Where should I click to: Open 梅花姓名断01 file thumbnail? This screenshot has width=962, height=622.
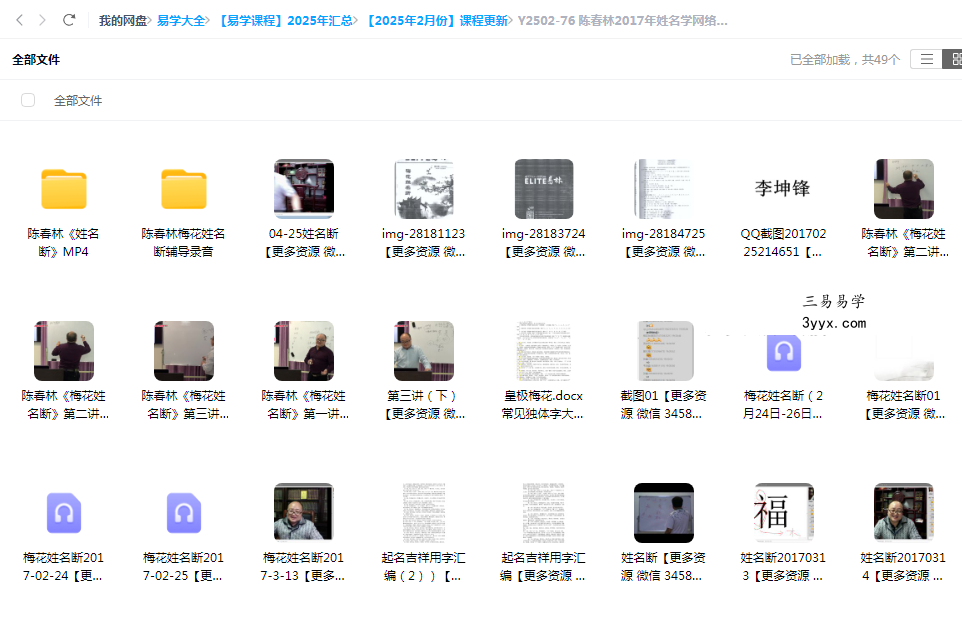click(904, 358)
